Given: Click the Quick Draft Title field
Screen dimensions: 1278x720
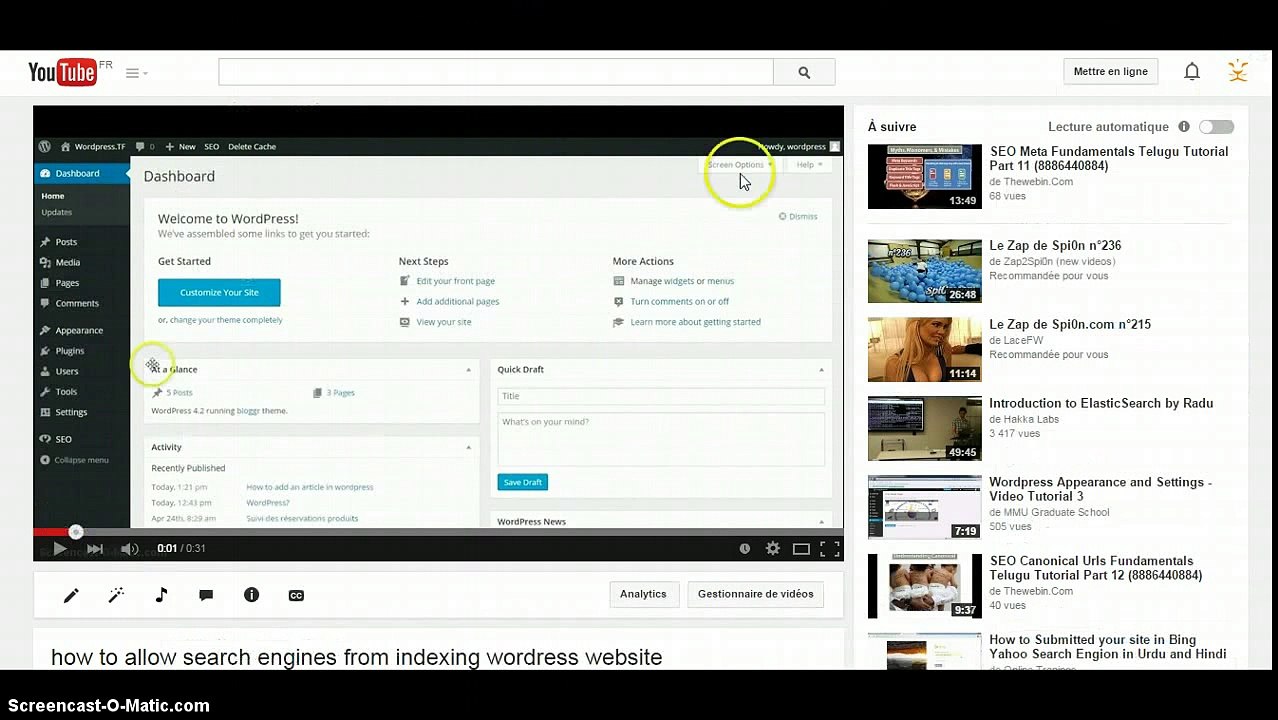Looking at the screenshot, I should [x=661, y=396].
